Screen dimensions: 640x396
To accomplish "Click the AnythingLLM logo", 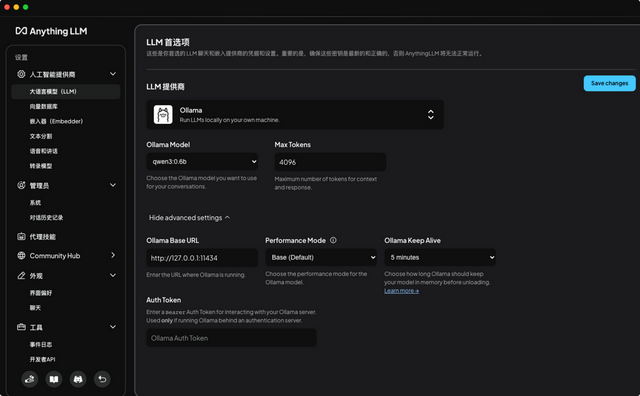I will click(x=51, y=31).
